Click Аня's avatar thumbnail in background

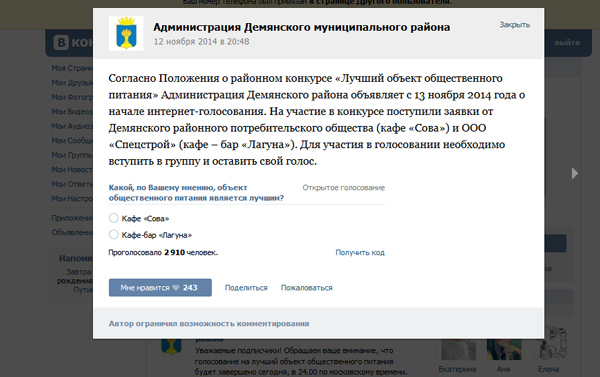pos(504,349)
